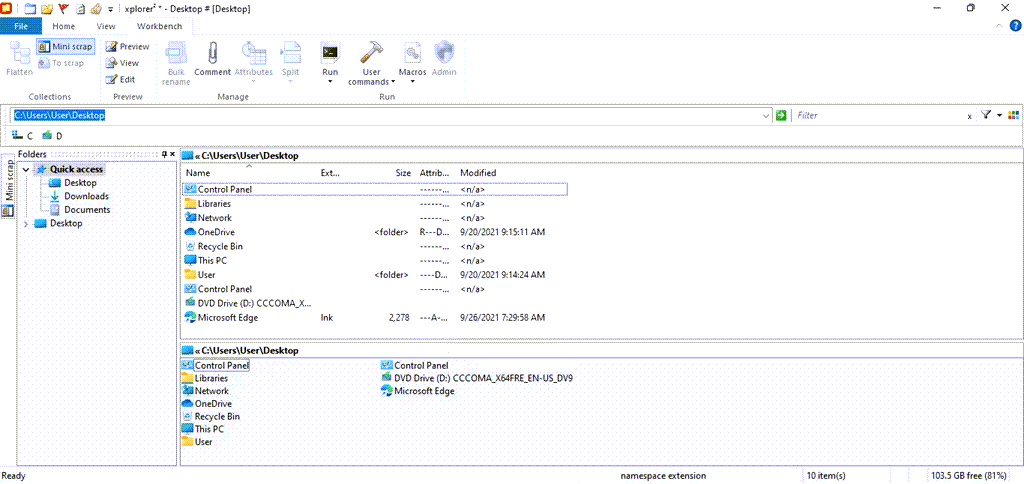
Task: Click the Preview icon in the ribbon
Action: (x=112, y=47)
